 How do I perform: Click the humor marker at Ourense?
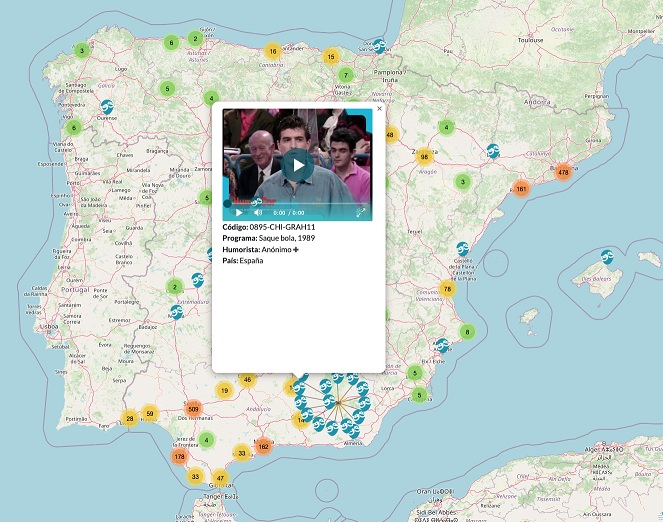(x=107, y=107)
